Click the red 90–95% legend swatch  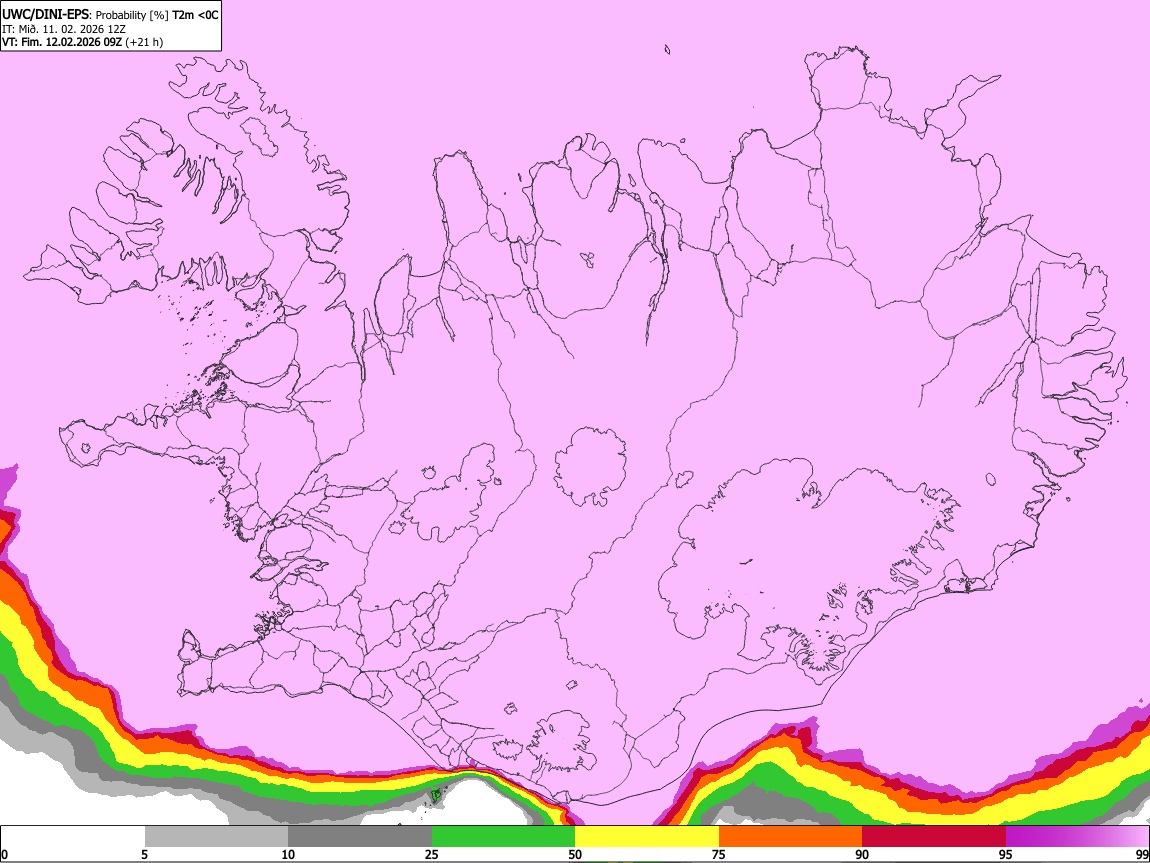[934, 837]
